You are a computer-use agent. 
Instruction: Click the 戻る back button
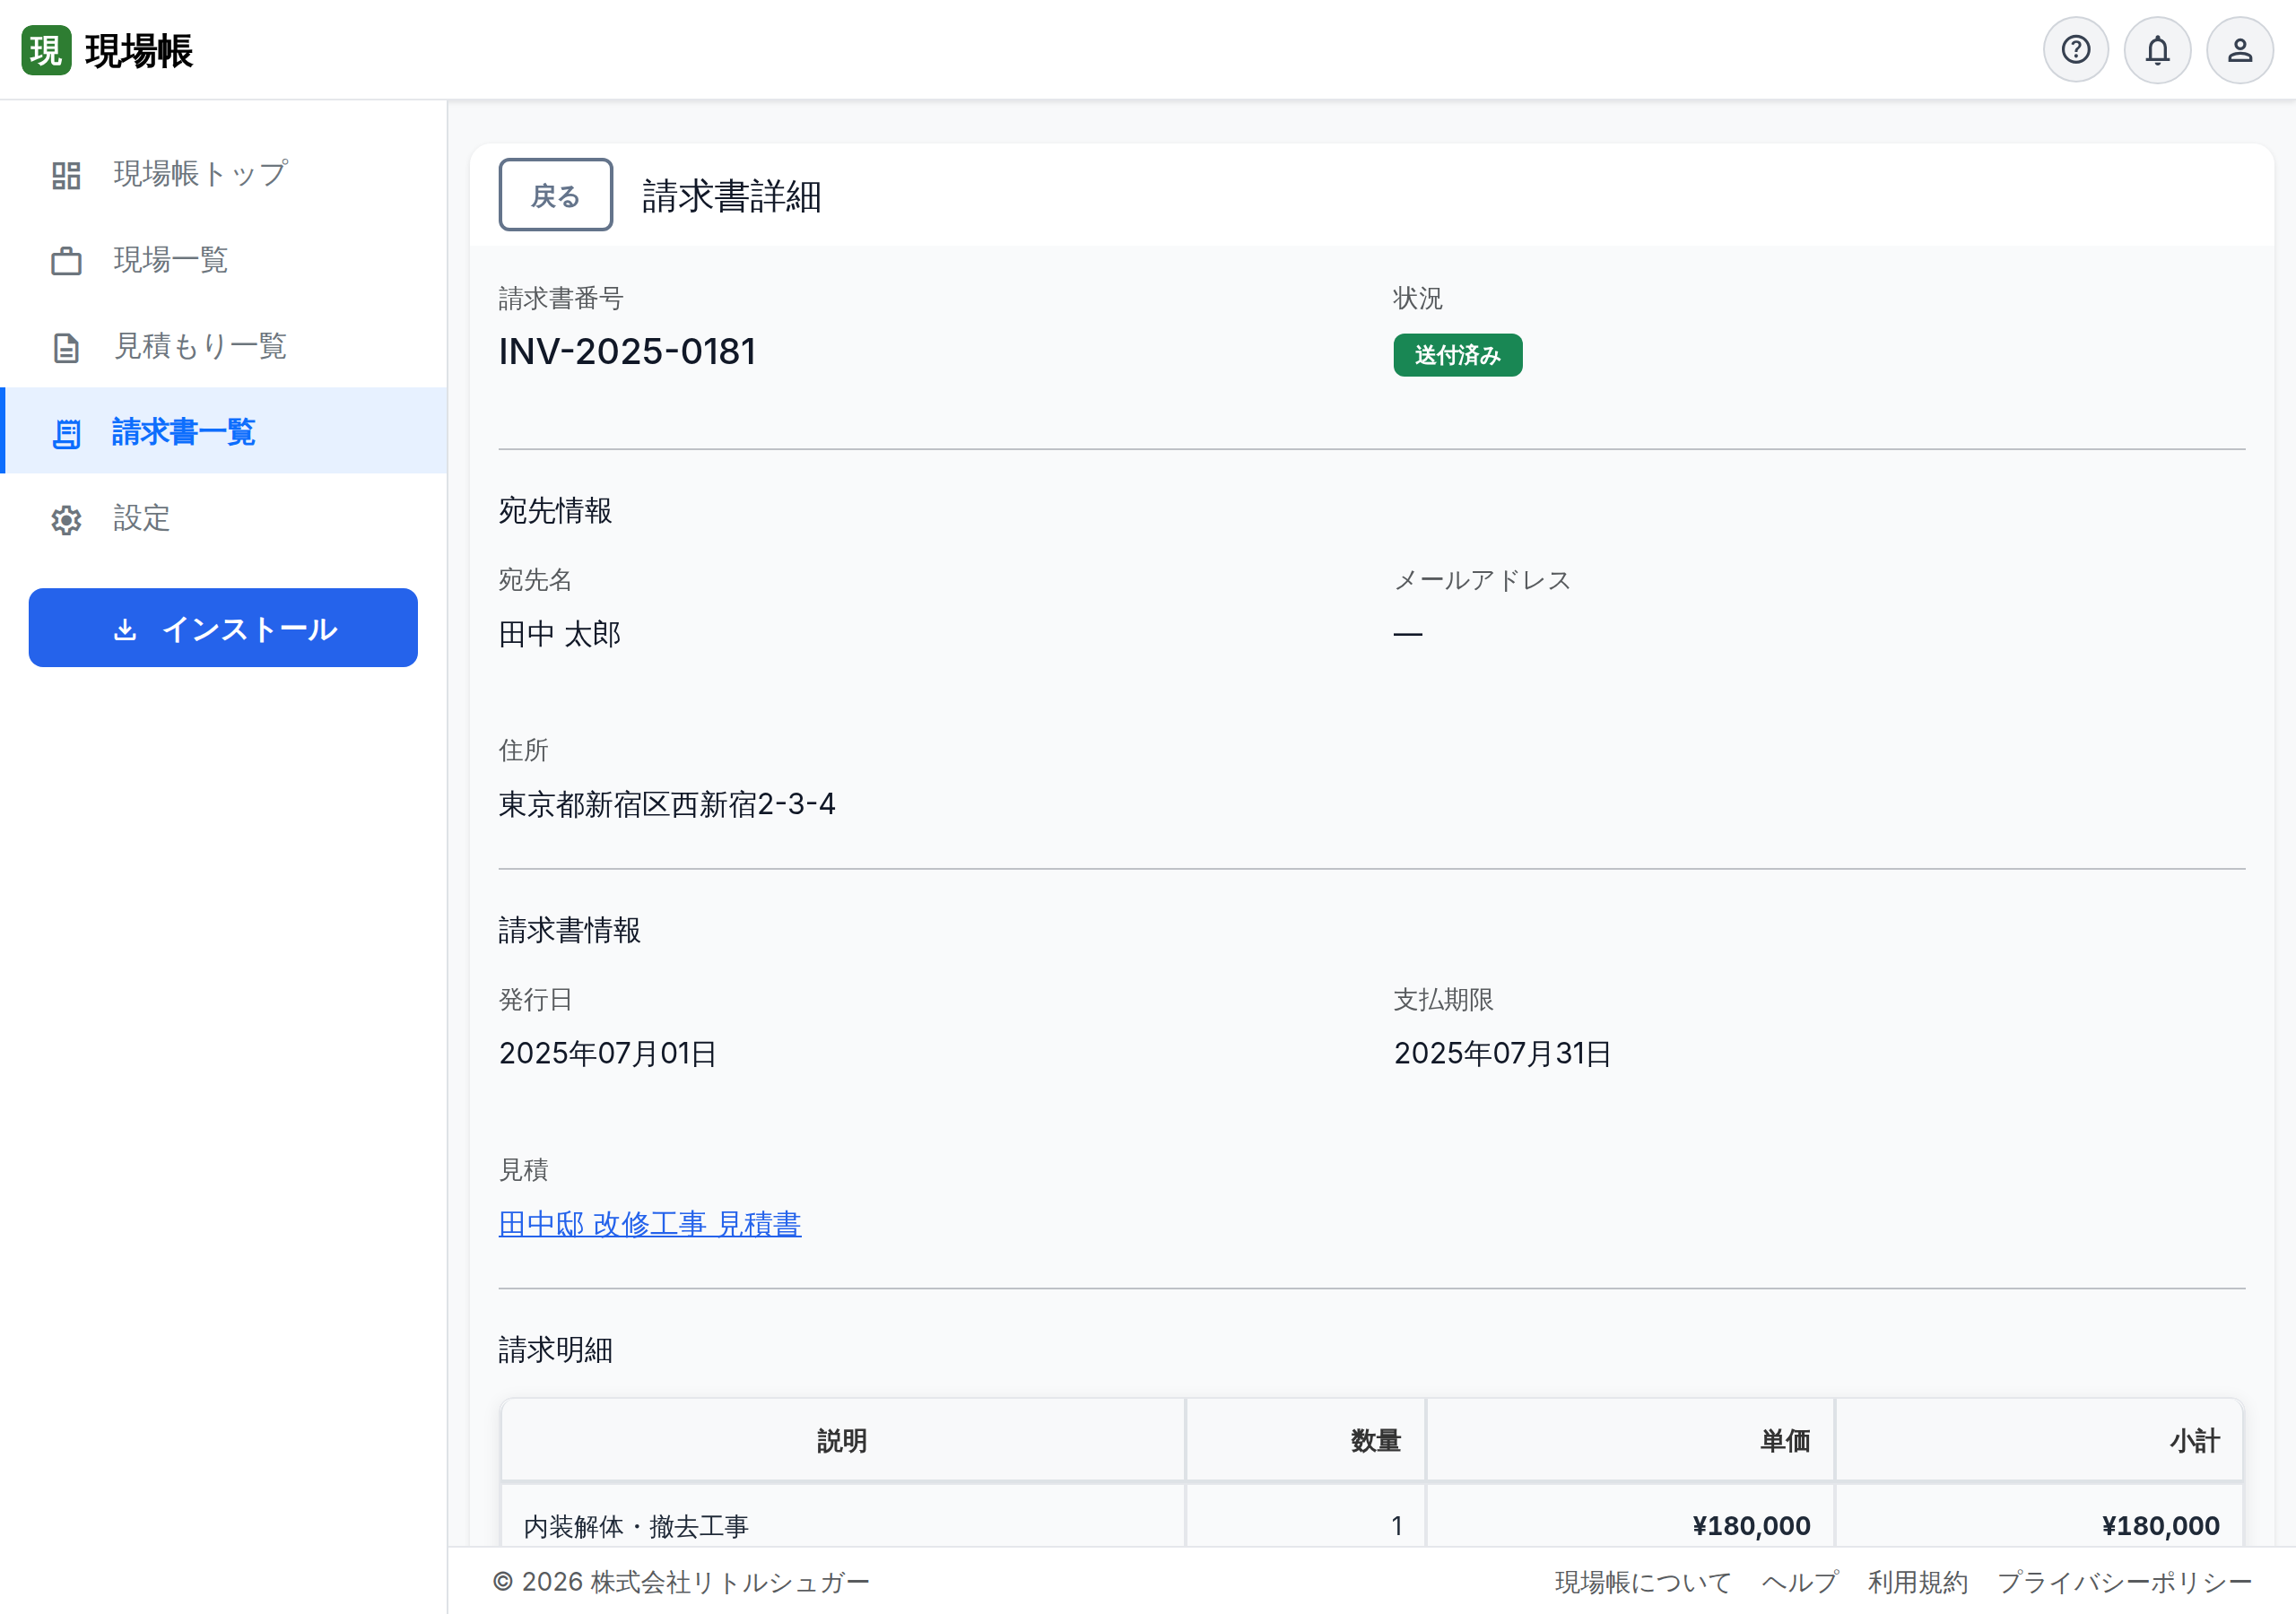[x=556, y=195]
